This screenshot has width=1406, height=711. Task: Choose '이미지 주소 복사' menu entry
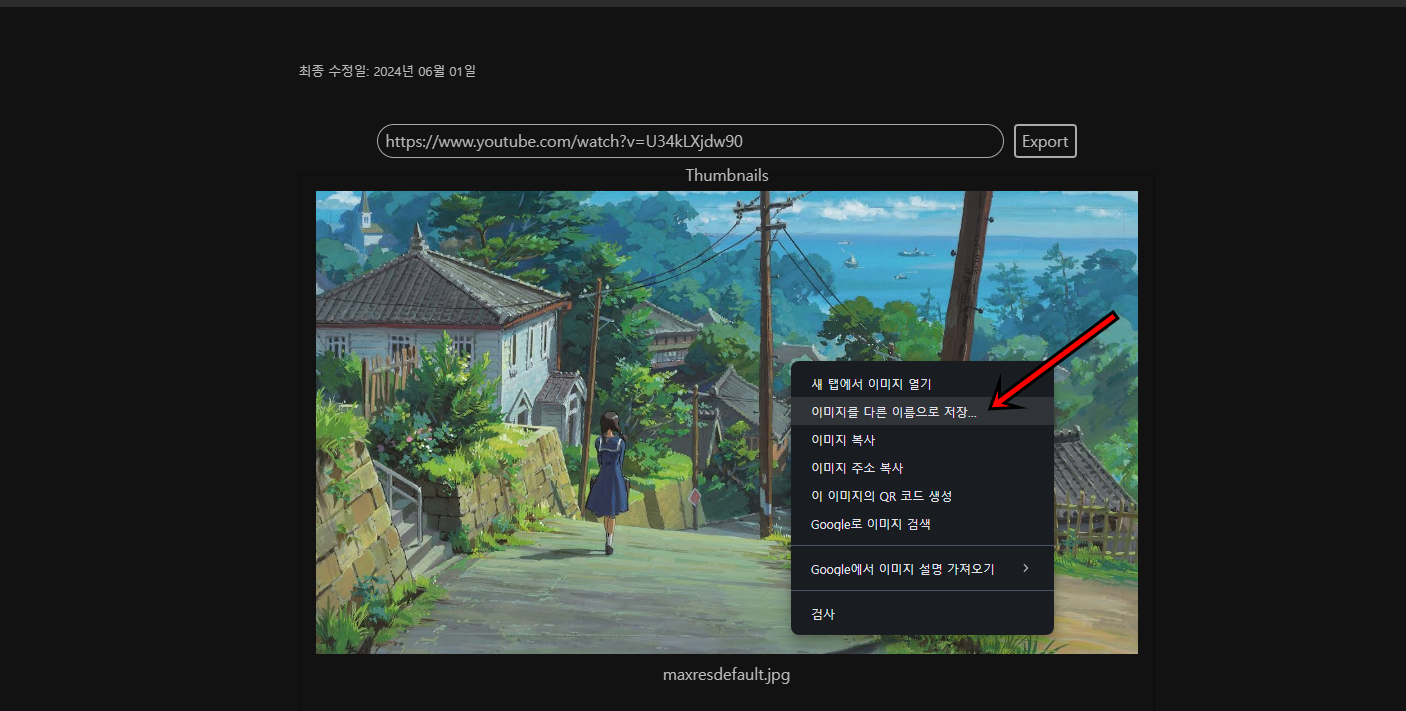coord(922,468)
